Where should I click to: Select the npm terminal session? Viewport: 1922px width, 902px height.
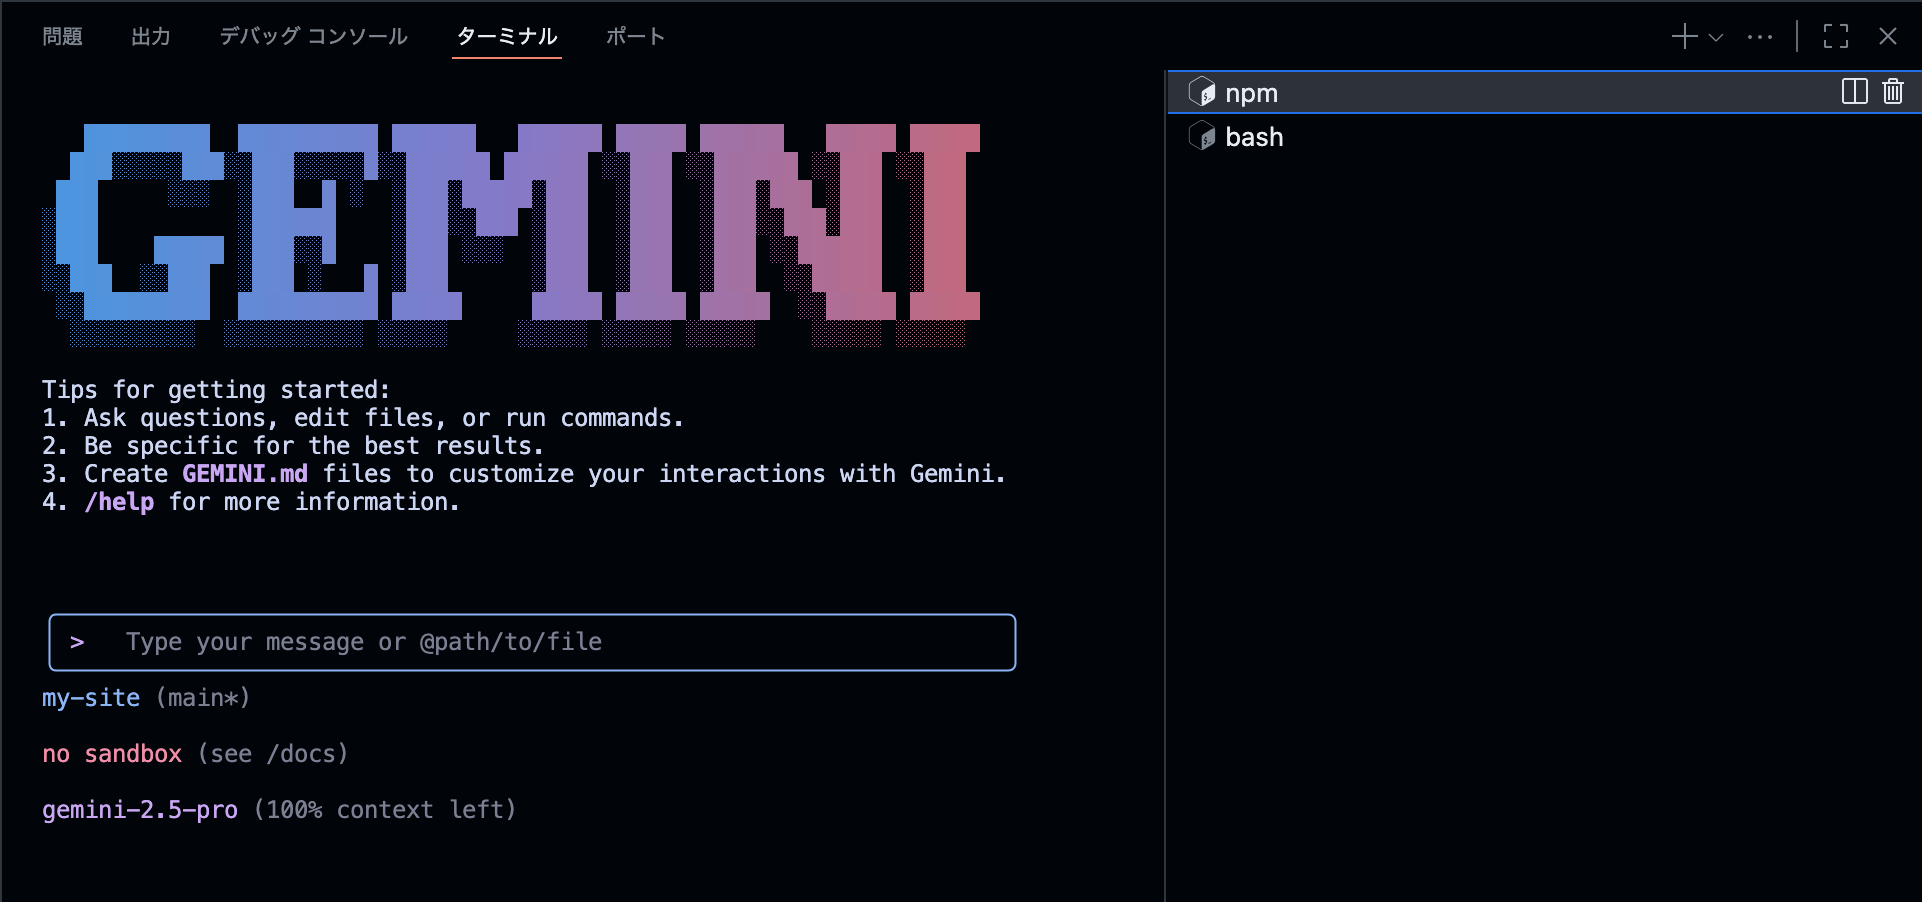pyautogui.click(x=1251, y=92)
